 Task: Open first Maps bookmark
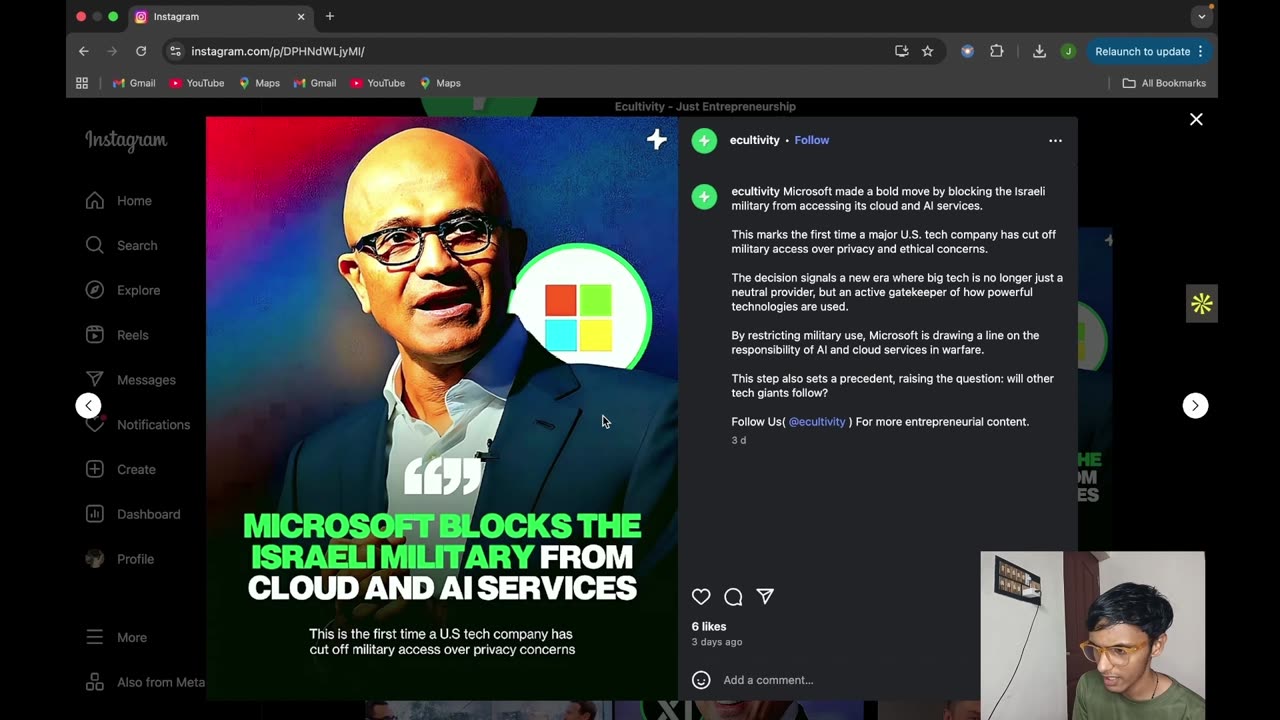[258, 83]
